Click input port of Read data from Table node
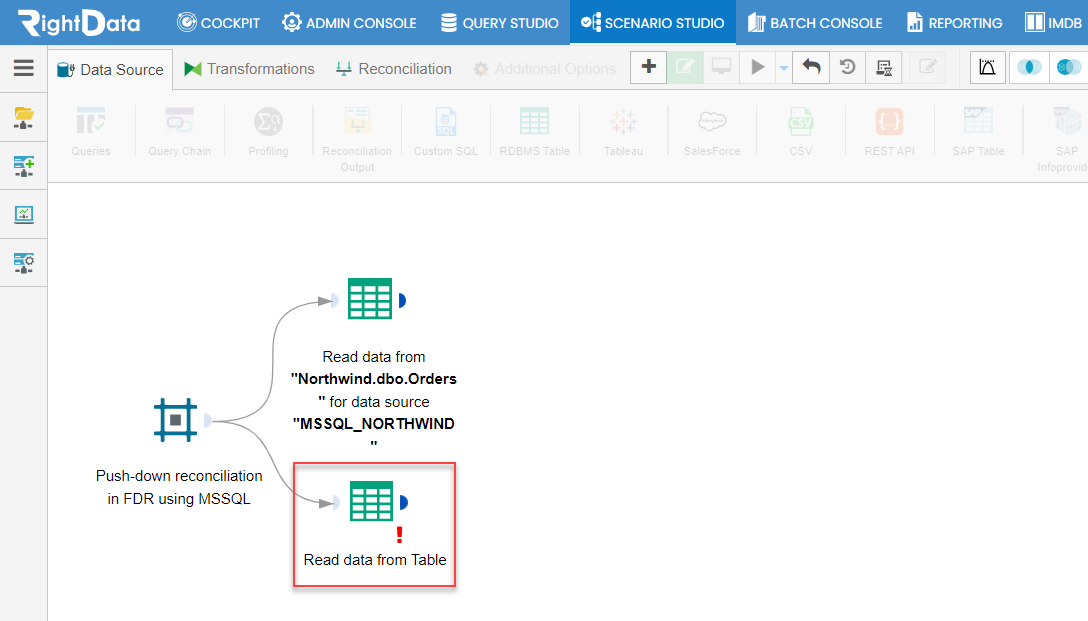Viewport: 1088px width, 621px height. (337, 502)
